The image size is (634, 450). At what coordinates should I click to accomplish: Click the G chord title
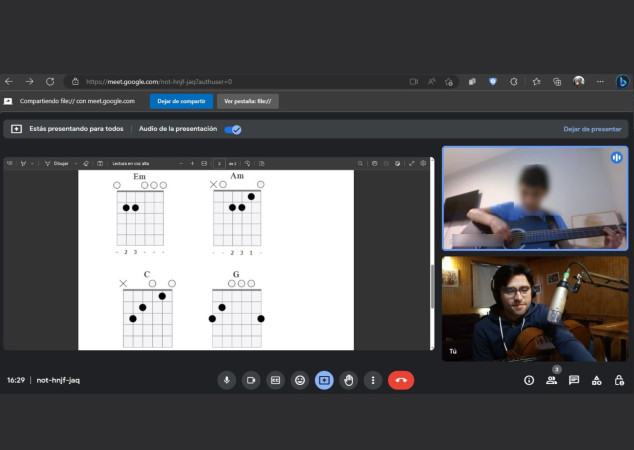(236, 274)
